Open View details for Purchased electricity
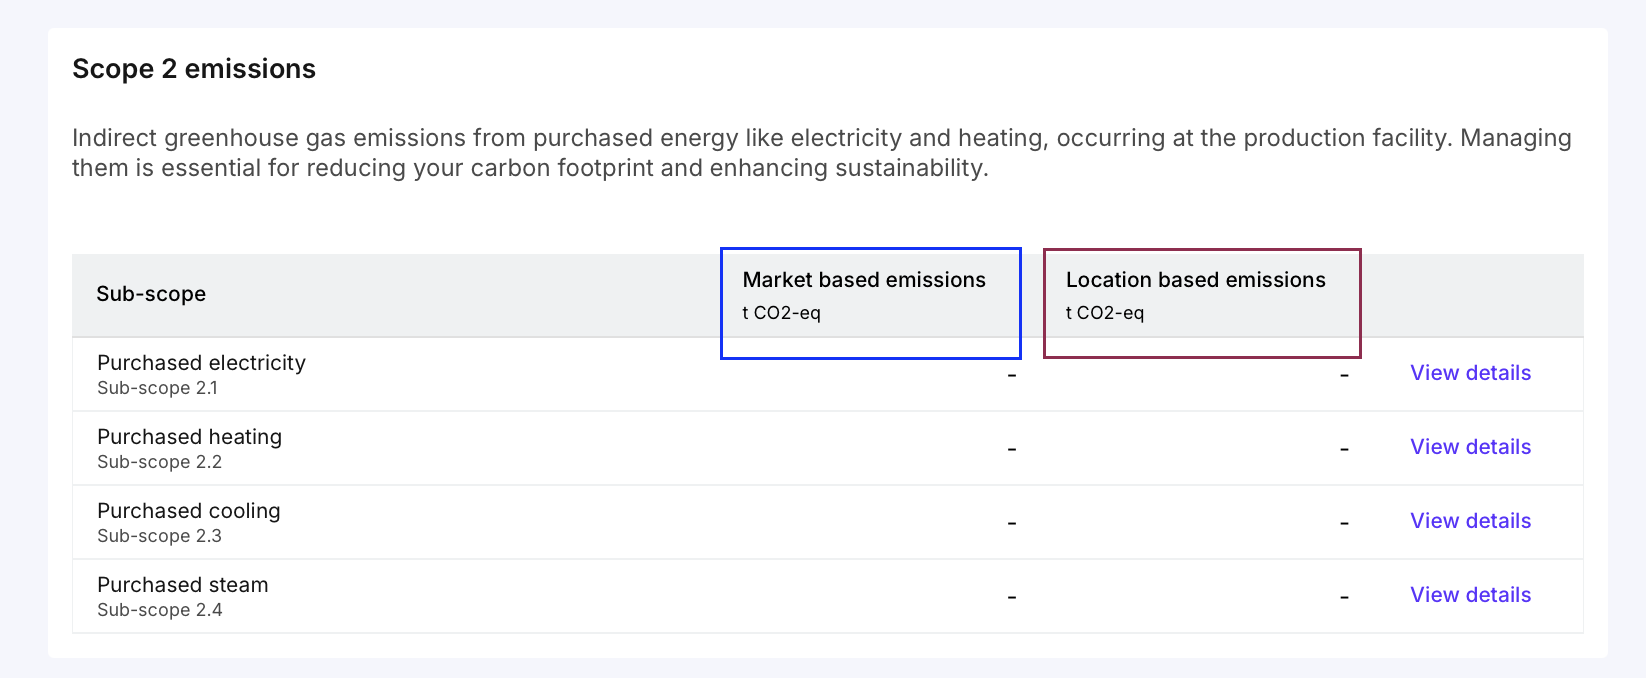The image size is (1646, 678). point(1470,373)
